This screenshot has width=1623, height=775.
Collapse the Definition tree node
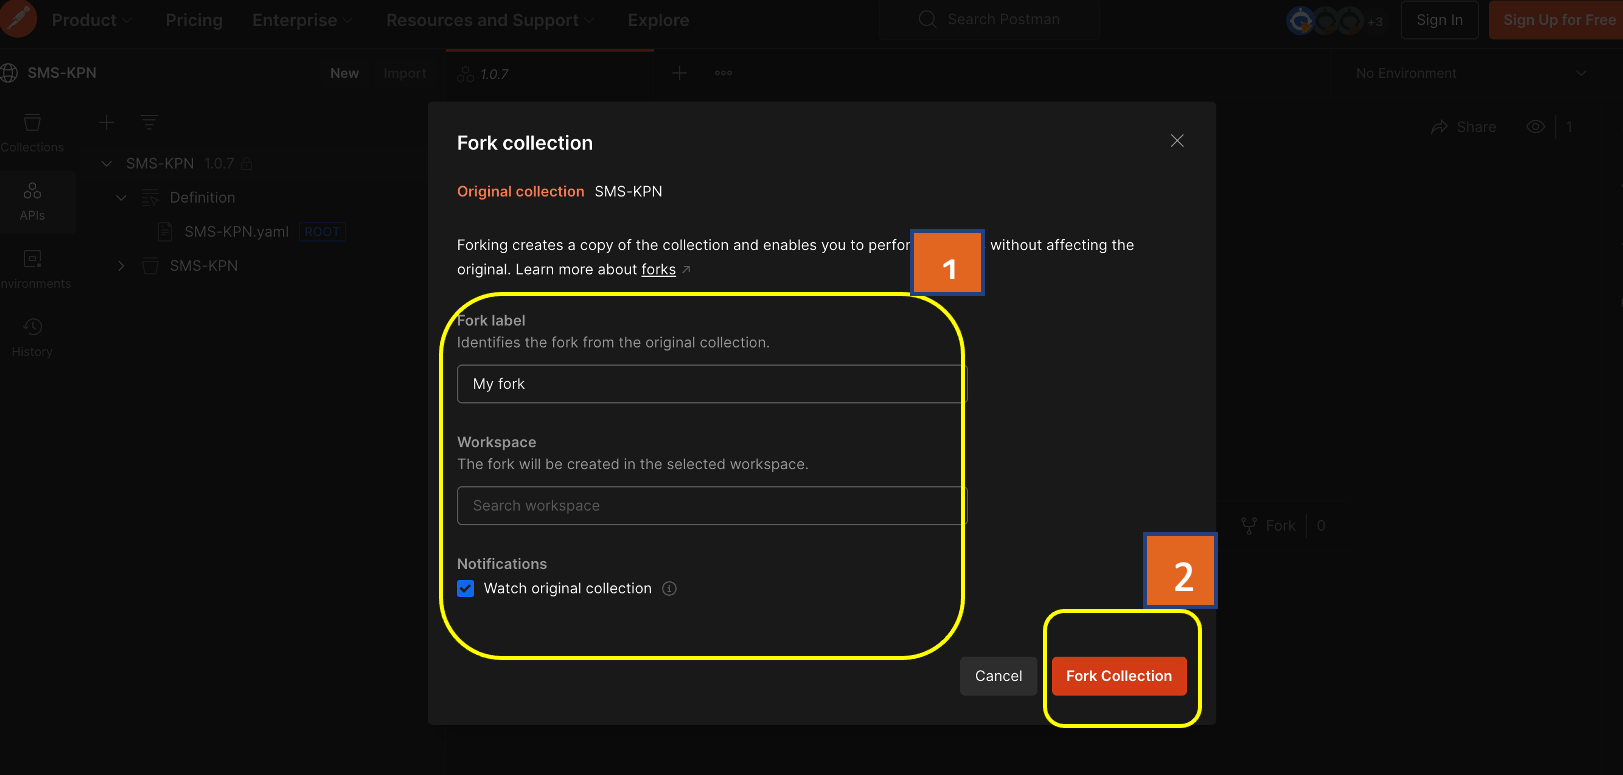click(121, 198)
